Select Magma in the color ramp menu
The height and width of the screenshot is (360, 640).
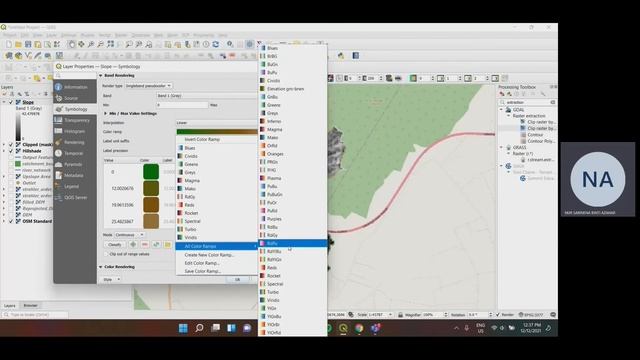click(x=216, y=180)
